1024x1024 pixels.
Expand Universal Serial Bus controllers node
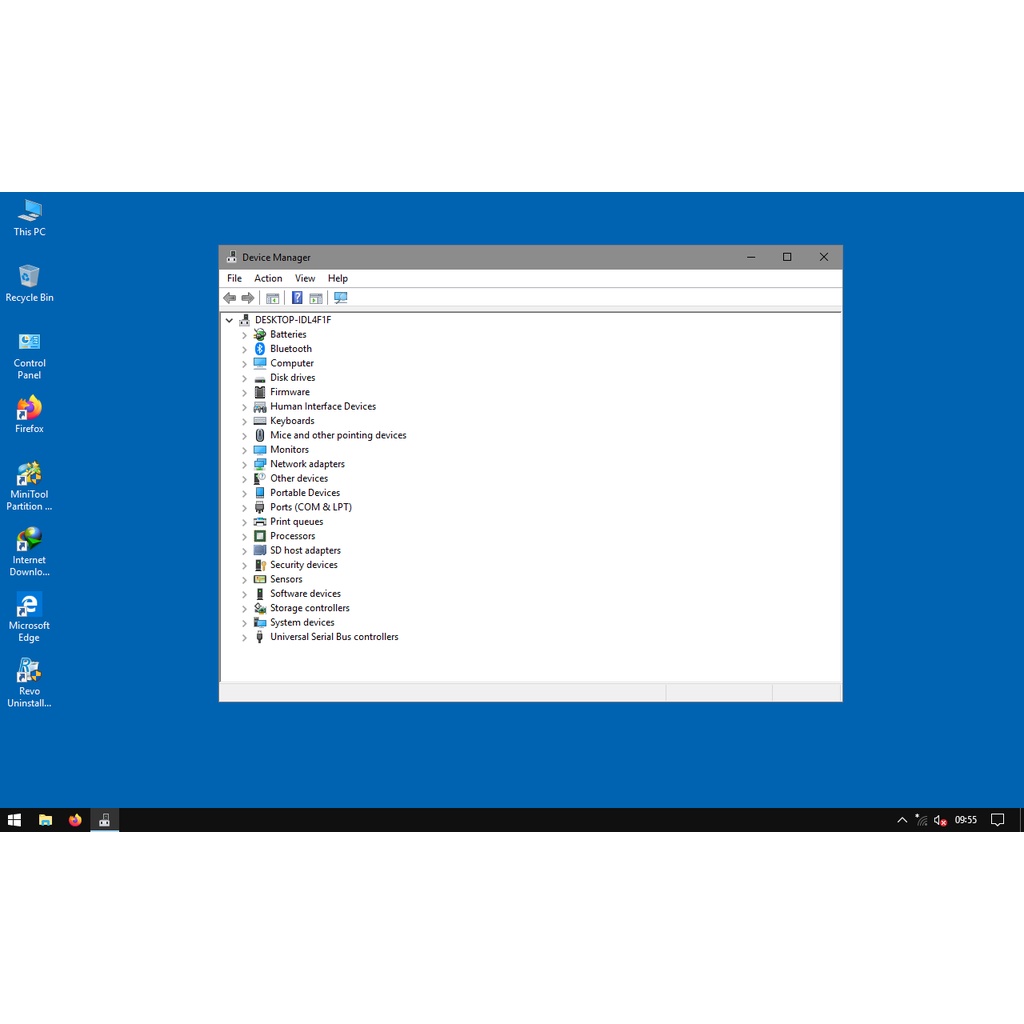244,637
